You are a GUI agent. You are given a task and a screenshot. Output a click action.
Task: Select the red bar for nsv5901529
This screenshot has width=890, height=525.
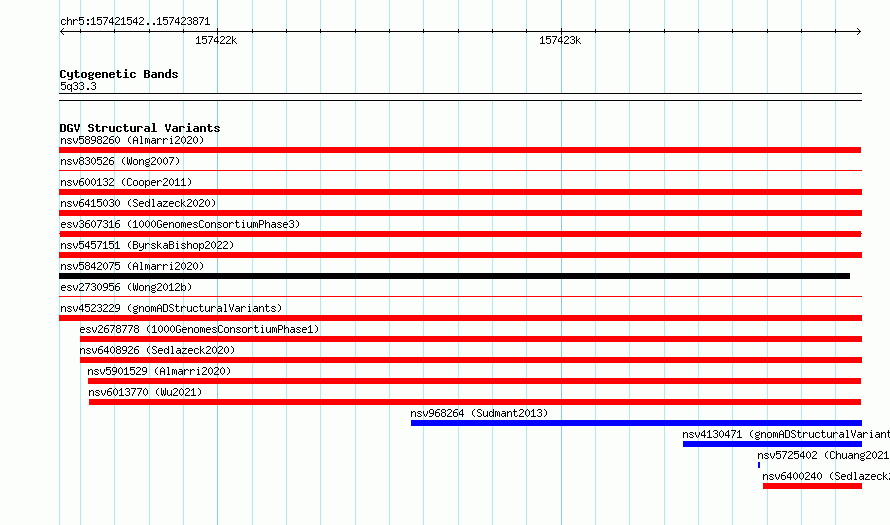click(475, 381)
